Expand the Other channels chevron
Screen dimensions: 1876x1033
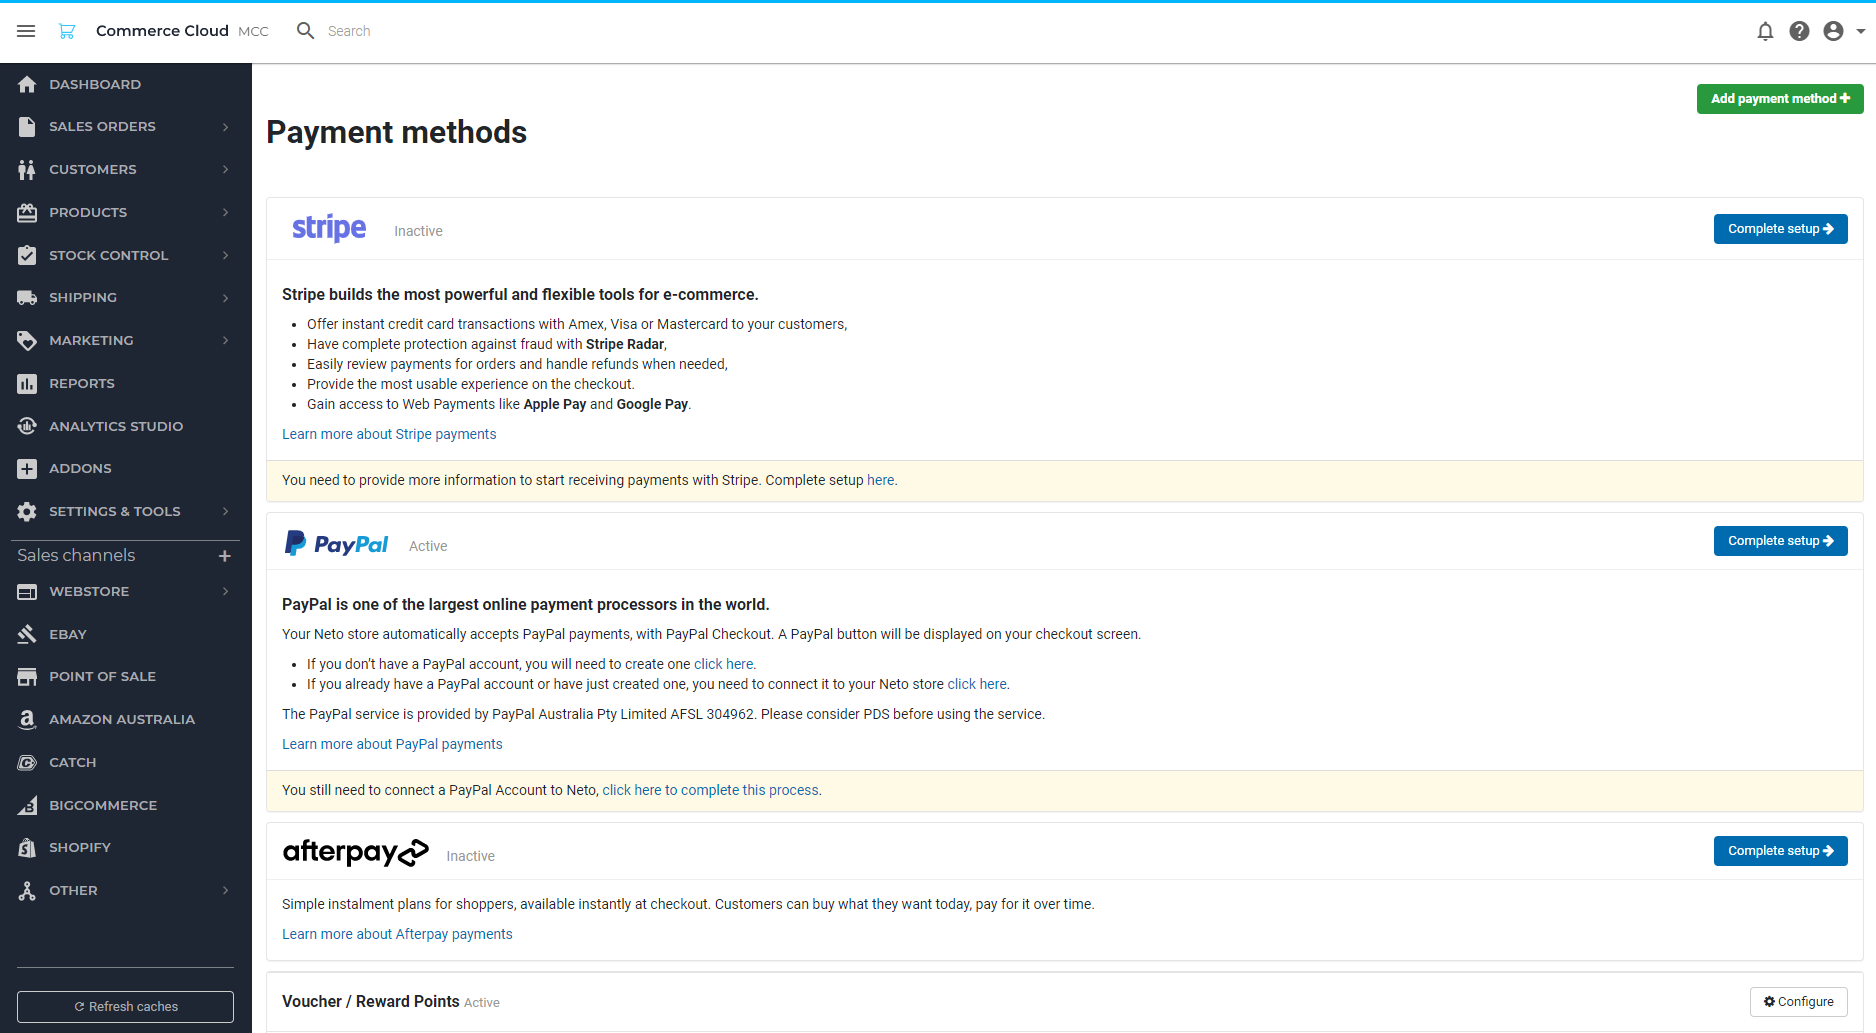(x=226, y=890)
